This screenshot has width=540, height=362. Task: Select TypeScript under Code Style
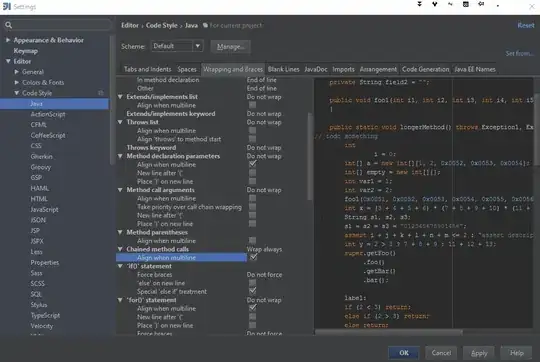click(45, 315)
